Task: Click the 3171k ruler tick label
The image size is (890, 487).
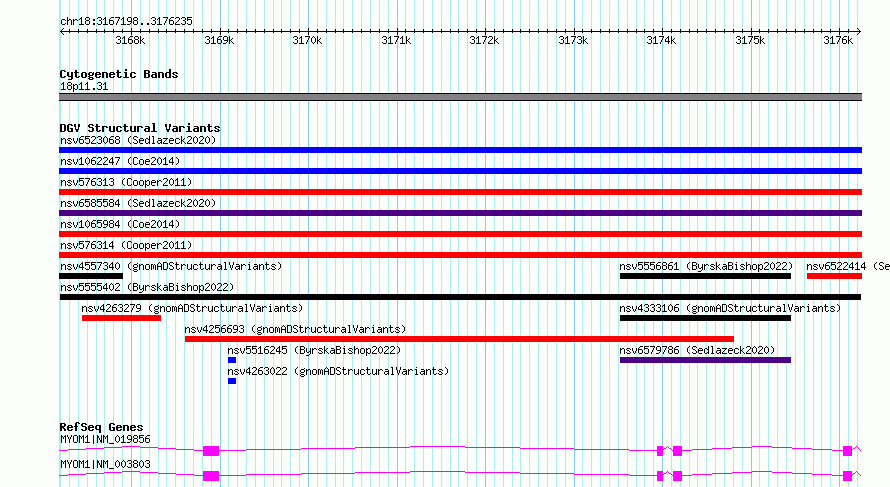Action: point(396,40)
